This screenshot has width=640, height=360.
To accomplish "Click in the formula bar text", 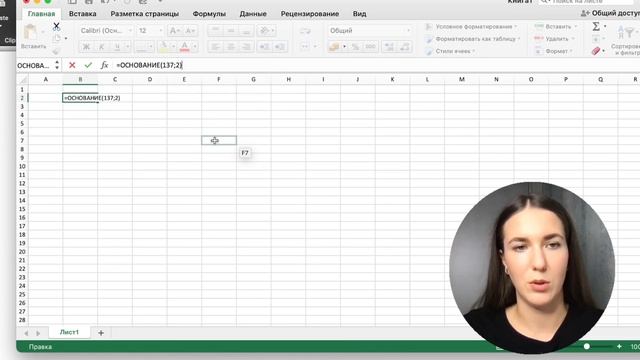I will pos(149,65).
